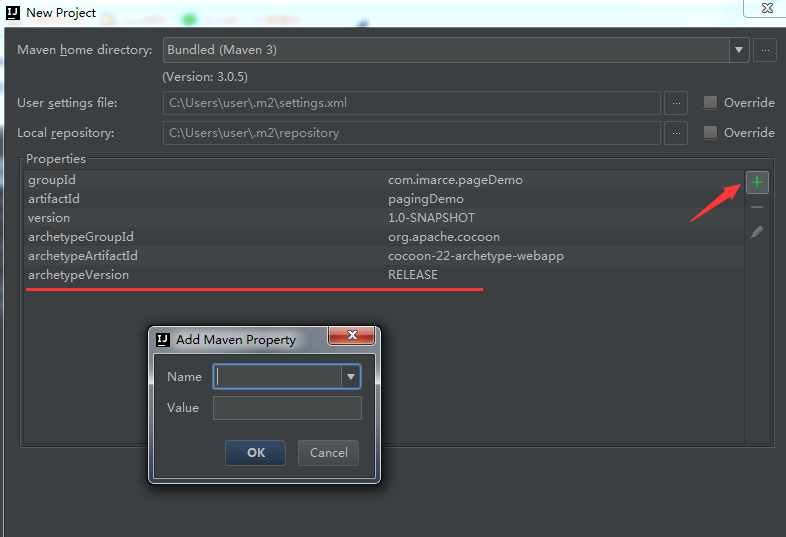
Task: Click the minus remove property icon
Action: (757, 207)
